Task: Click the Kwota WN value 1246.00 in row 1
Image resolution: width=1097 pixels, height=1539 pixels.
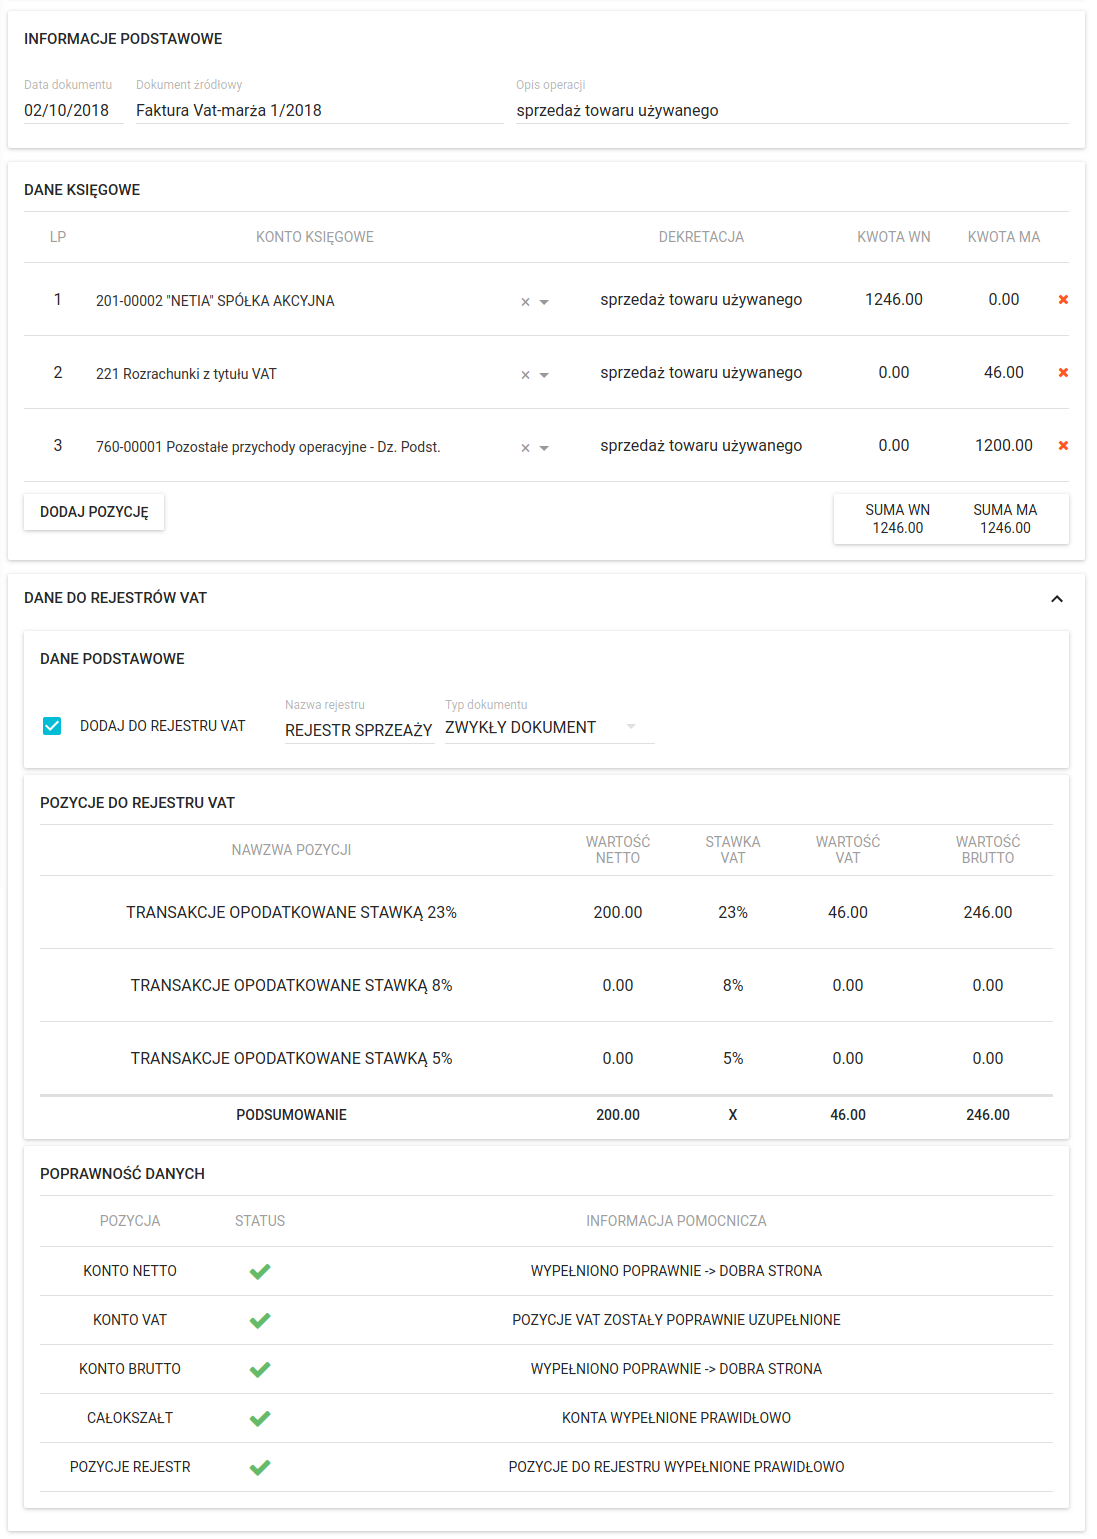Action: 894,300
